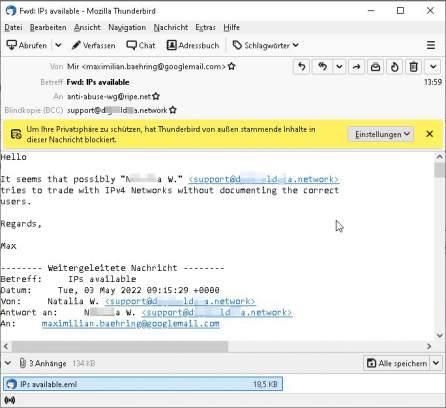Click the Reply arrow icon
The height and width of the screenshot is (408, 446).
[302, 67]
